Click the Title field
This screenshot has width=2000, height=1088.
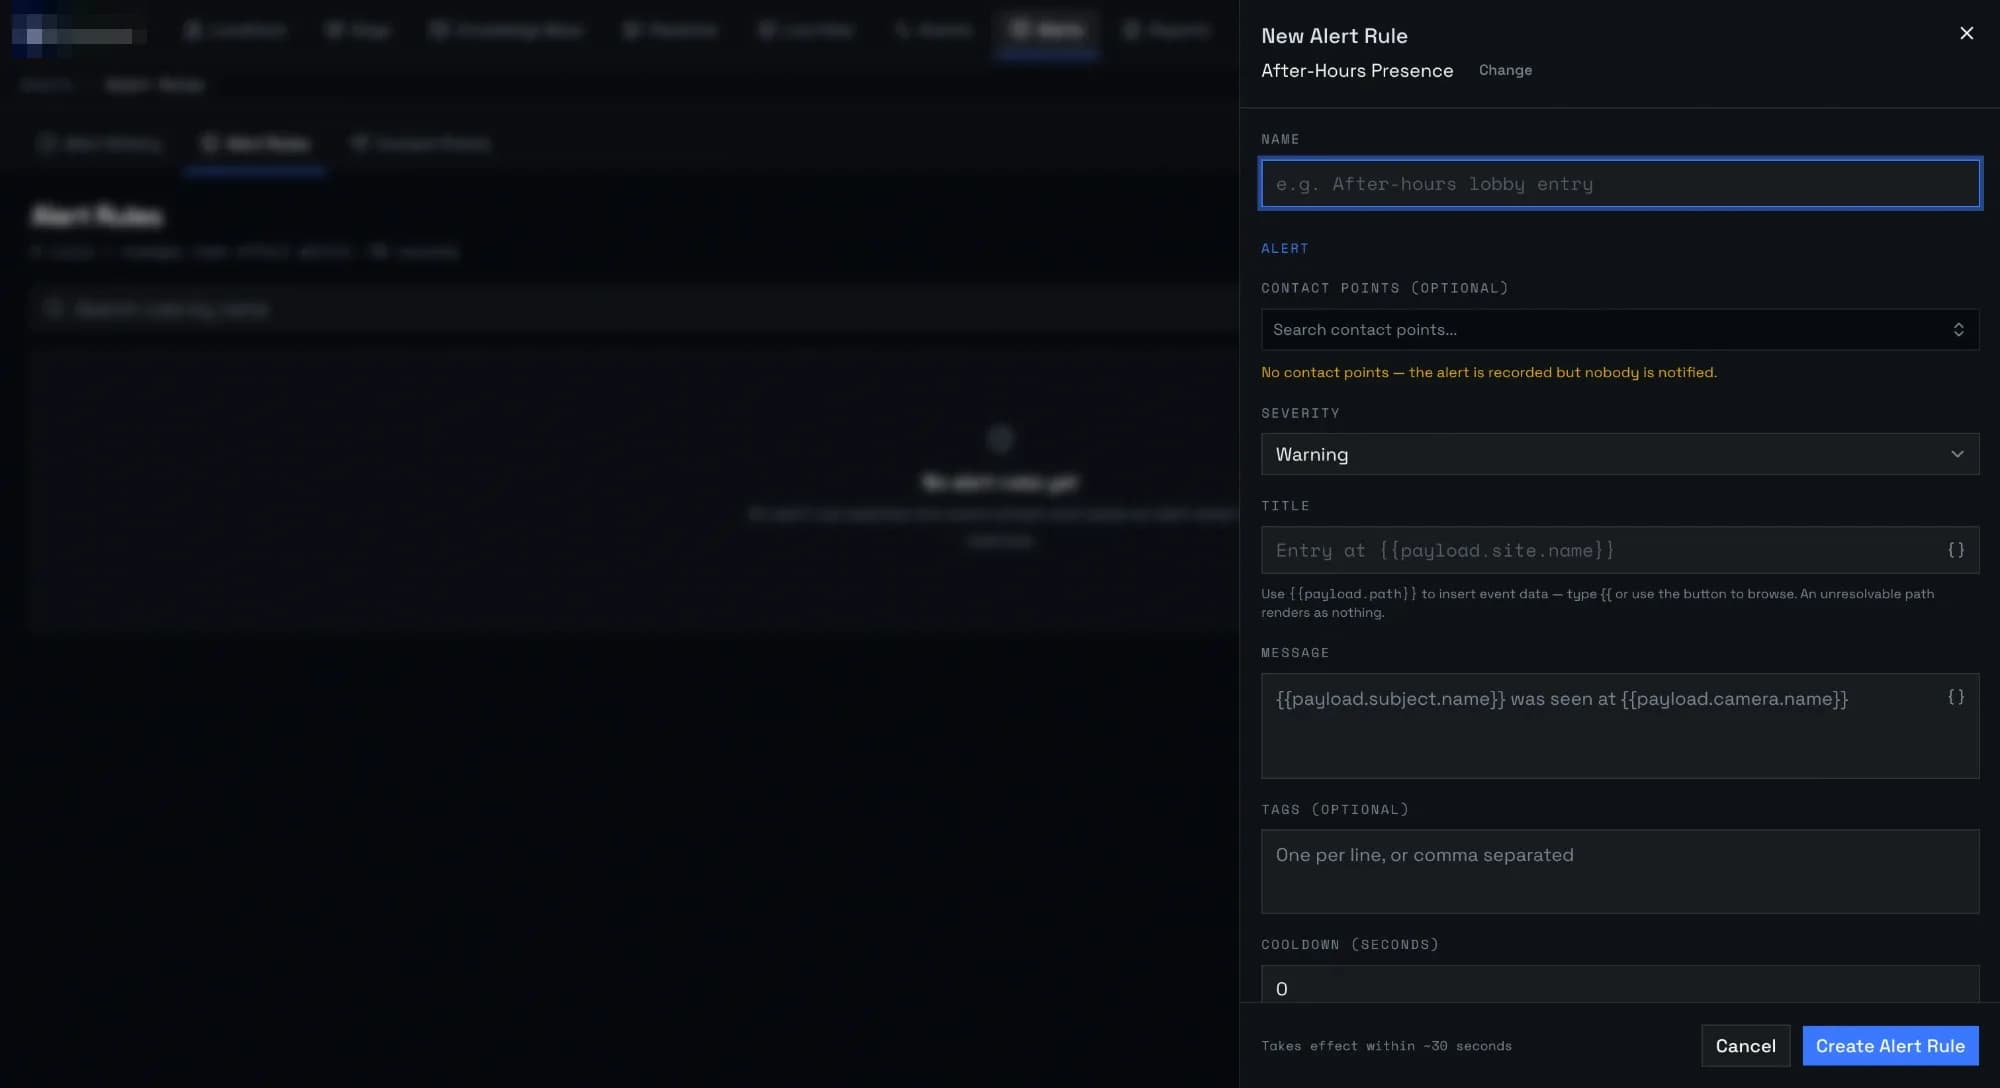click(x=1620, y=550)
